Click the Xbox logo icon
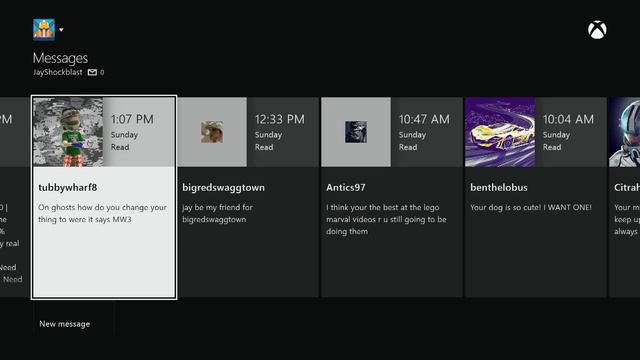Viewport: 640px width, 360px height. point(597,30)
